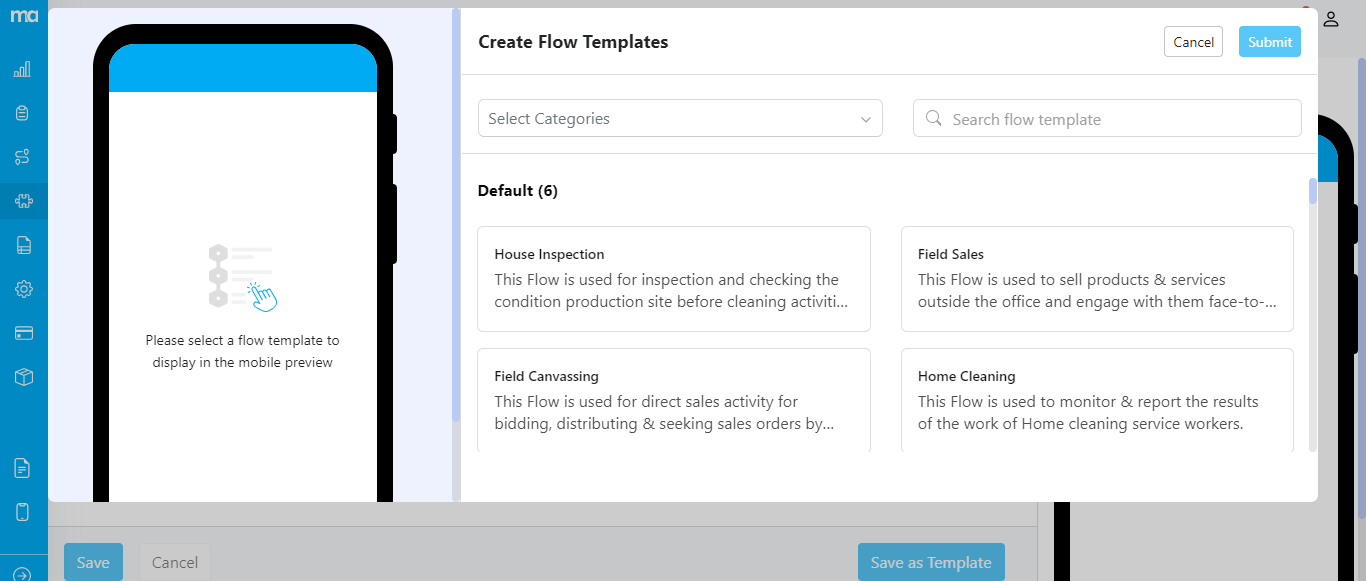Click the Search flow template field
This screenshot has width=1366, height=581.
1106,118
